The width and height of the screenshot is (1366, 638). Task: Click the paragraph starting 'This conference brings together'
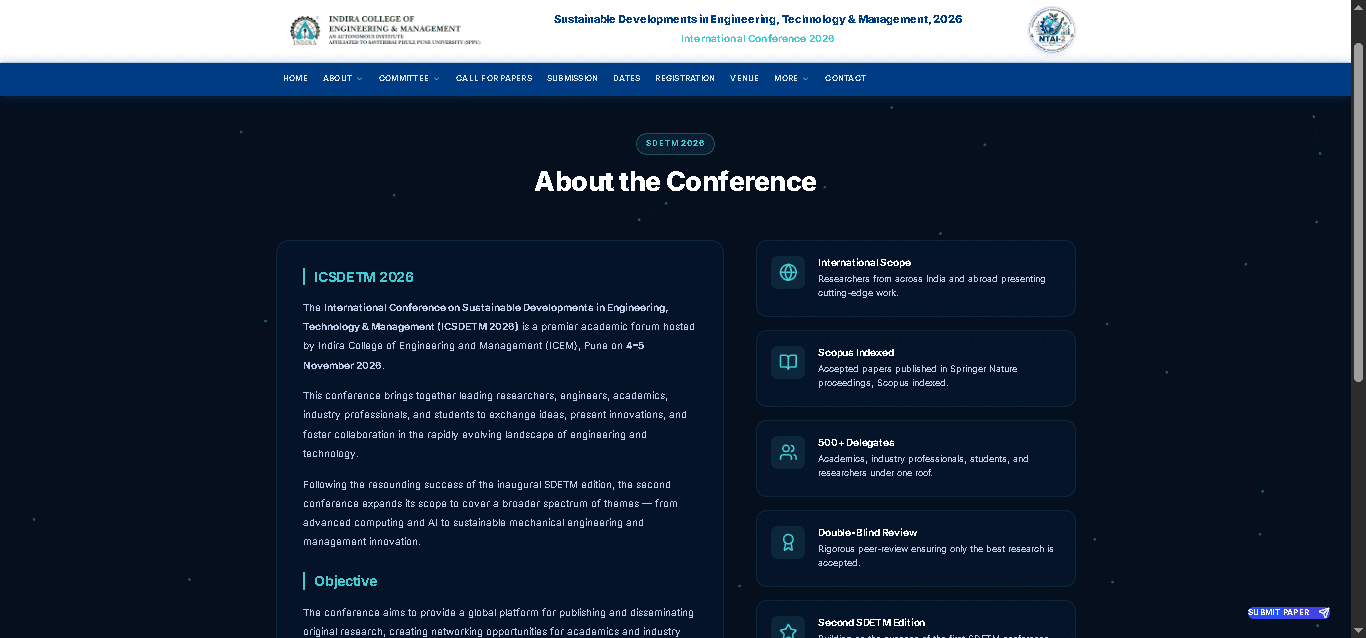pyautogui.click(x=495, y=425)
